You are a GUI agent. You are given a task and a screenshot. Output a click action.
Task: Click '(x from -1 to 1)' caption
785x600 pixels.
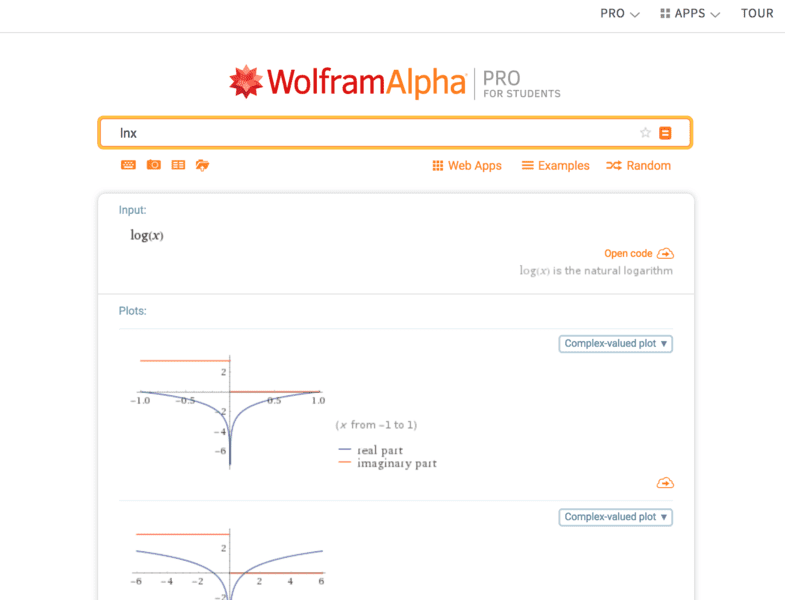pyautogui.click(x=376, y=425)
